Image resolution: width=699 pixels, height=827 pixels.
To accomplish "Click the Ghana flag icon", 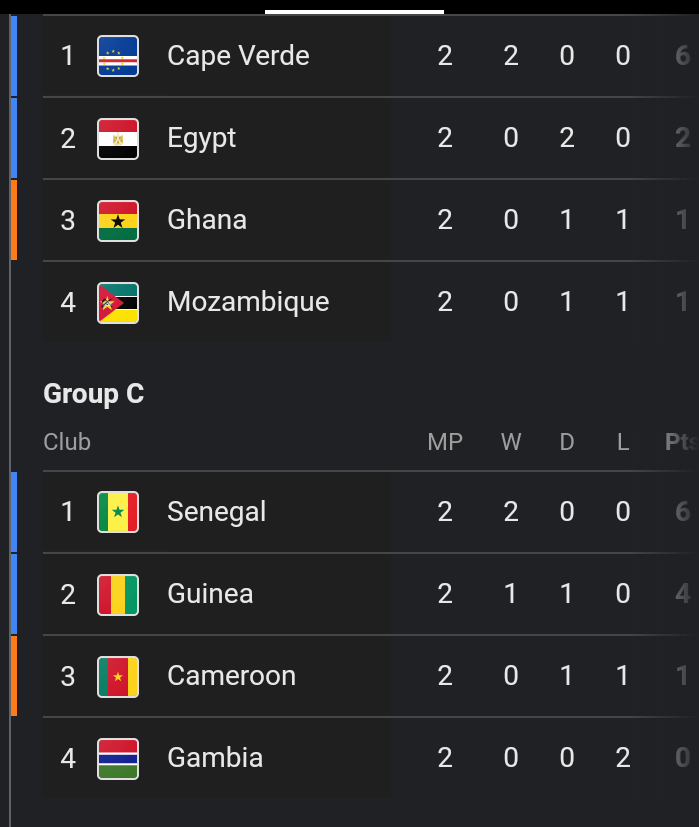I will pos(118,220).
